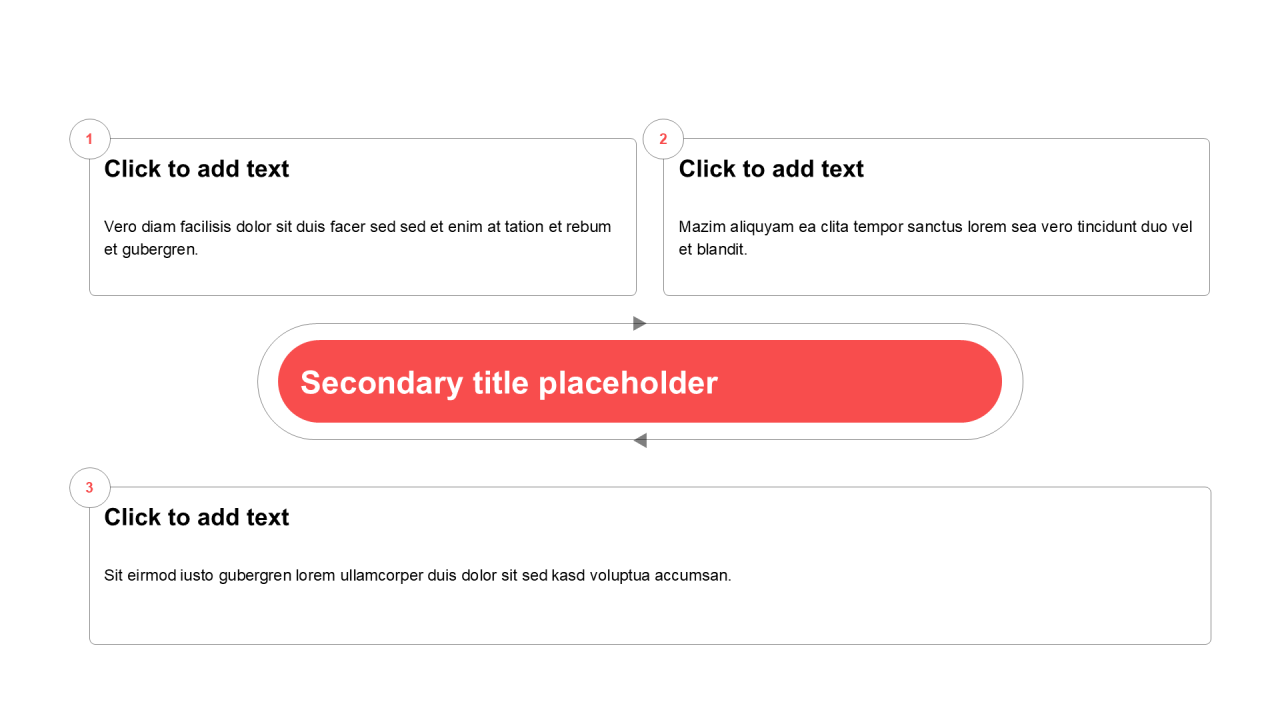Select the "Click to add text" heading in box 3
The image size is (1280, 720).
point(196,517)
